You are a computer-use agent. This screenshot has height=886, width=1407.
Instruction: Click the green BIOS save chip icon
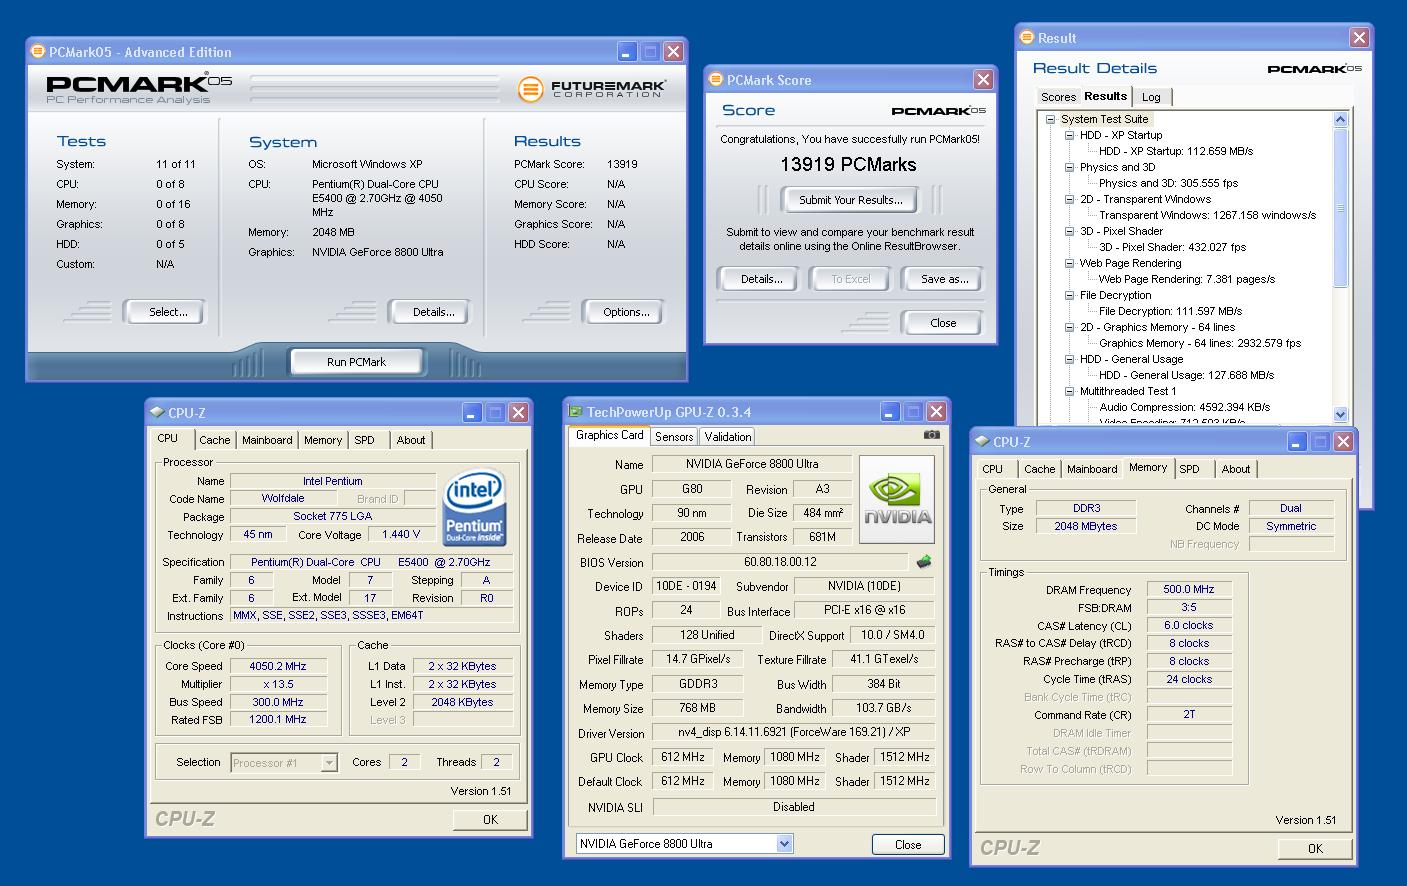925,562
